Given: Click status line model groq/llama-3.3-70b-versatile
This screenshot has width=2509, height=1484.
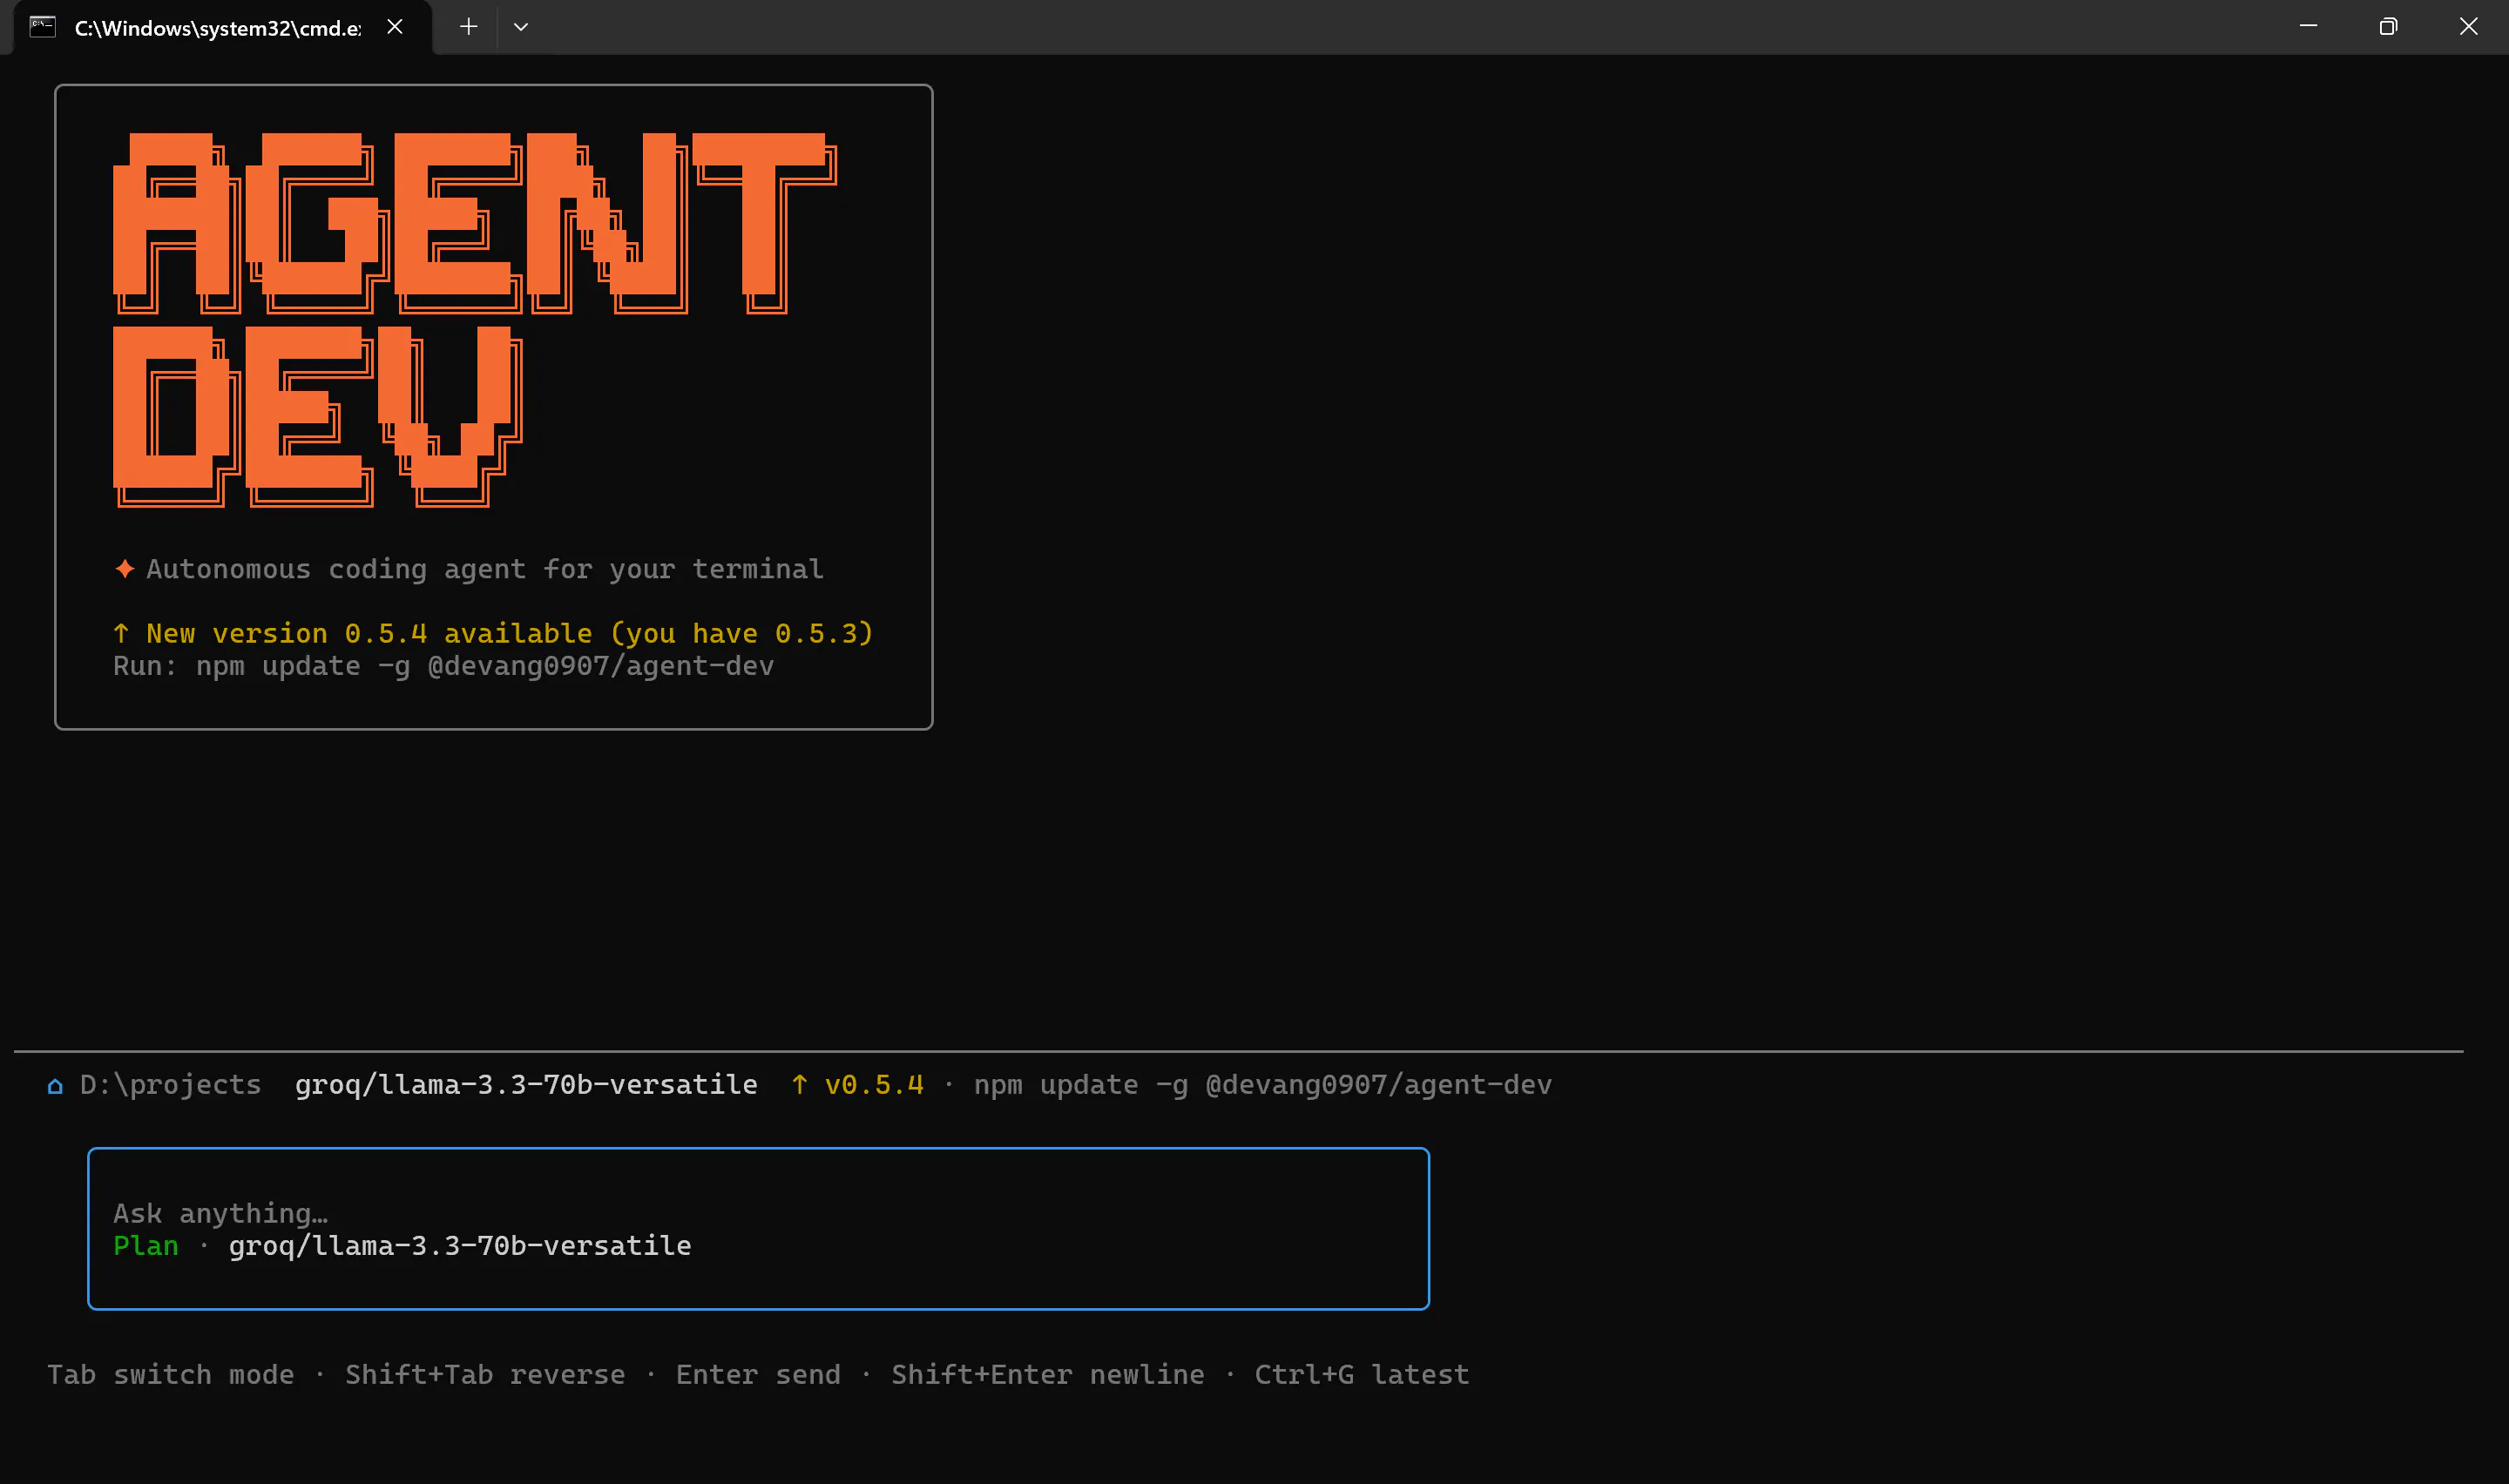Looking at the screenshot, I should pyautogui.click(x=526, y=1085).
